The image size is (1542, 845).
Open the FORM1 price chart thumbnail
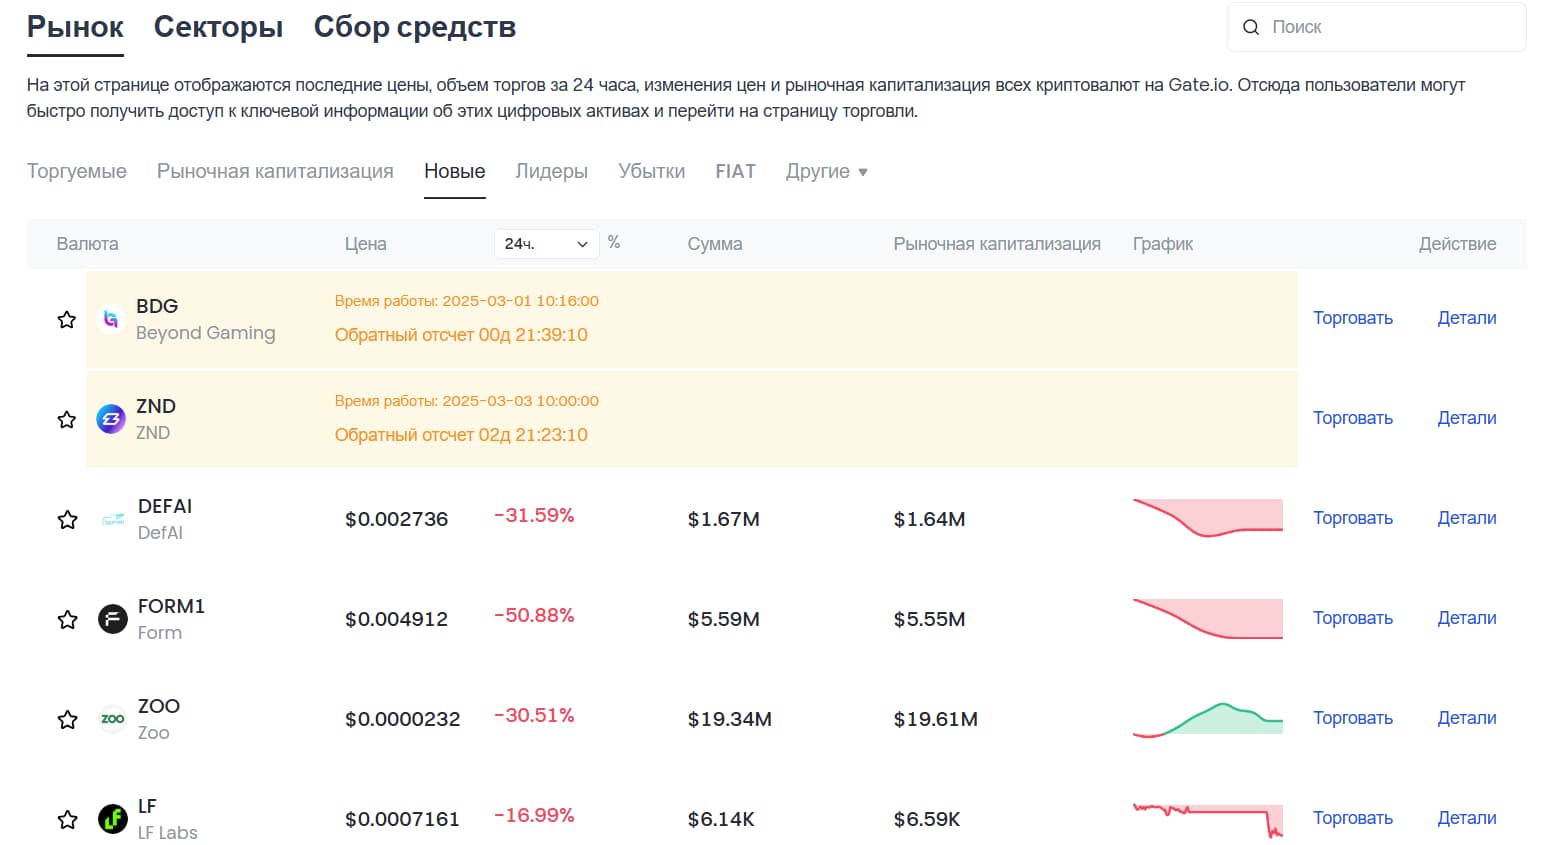[x=1208, y=618]
